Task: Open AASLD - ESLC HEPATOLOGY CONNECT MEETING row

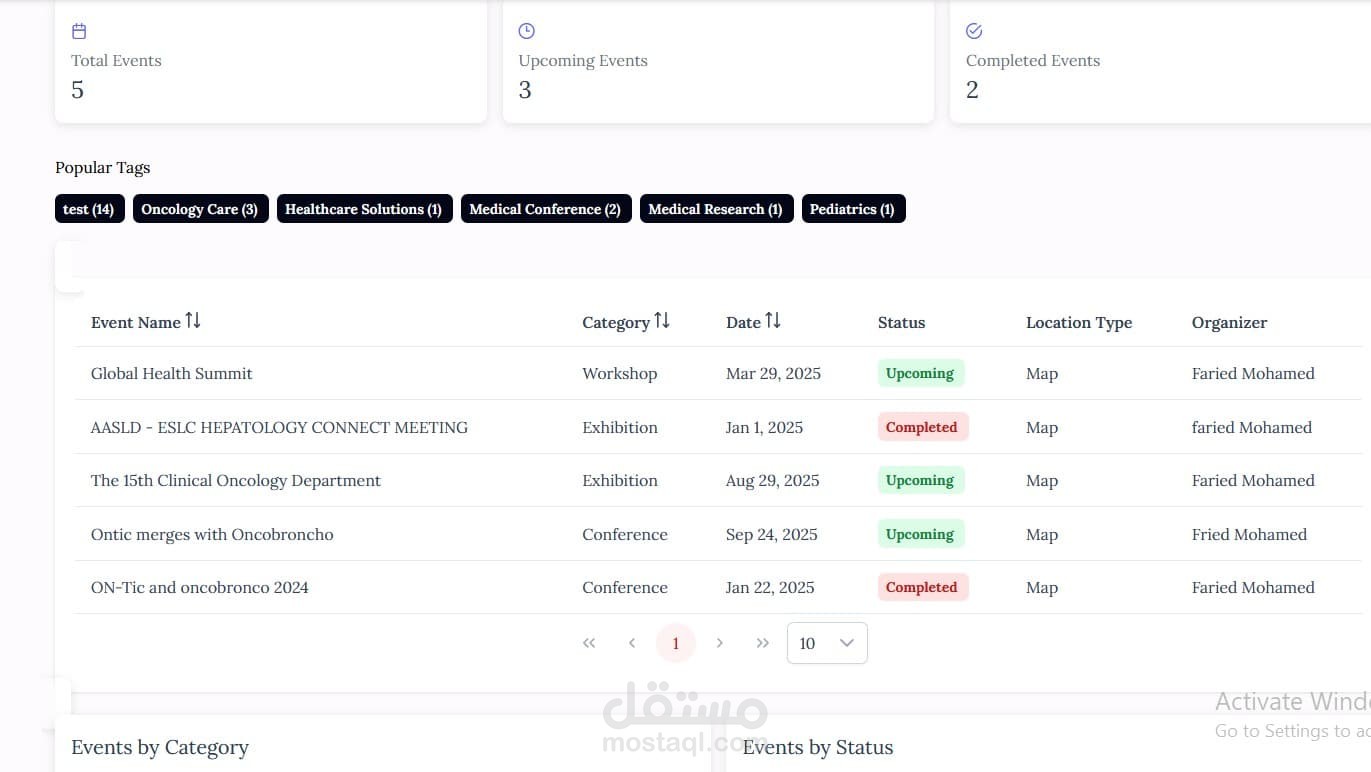Action: (x=718, y=427)
